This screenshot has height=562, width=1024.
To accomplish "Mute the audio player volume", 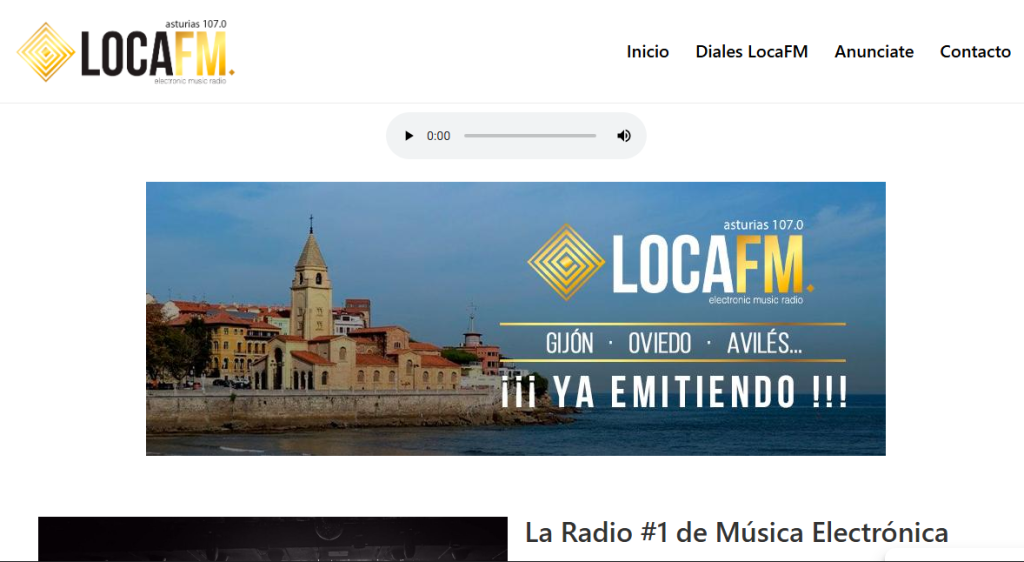I will tap(624, 136).
